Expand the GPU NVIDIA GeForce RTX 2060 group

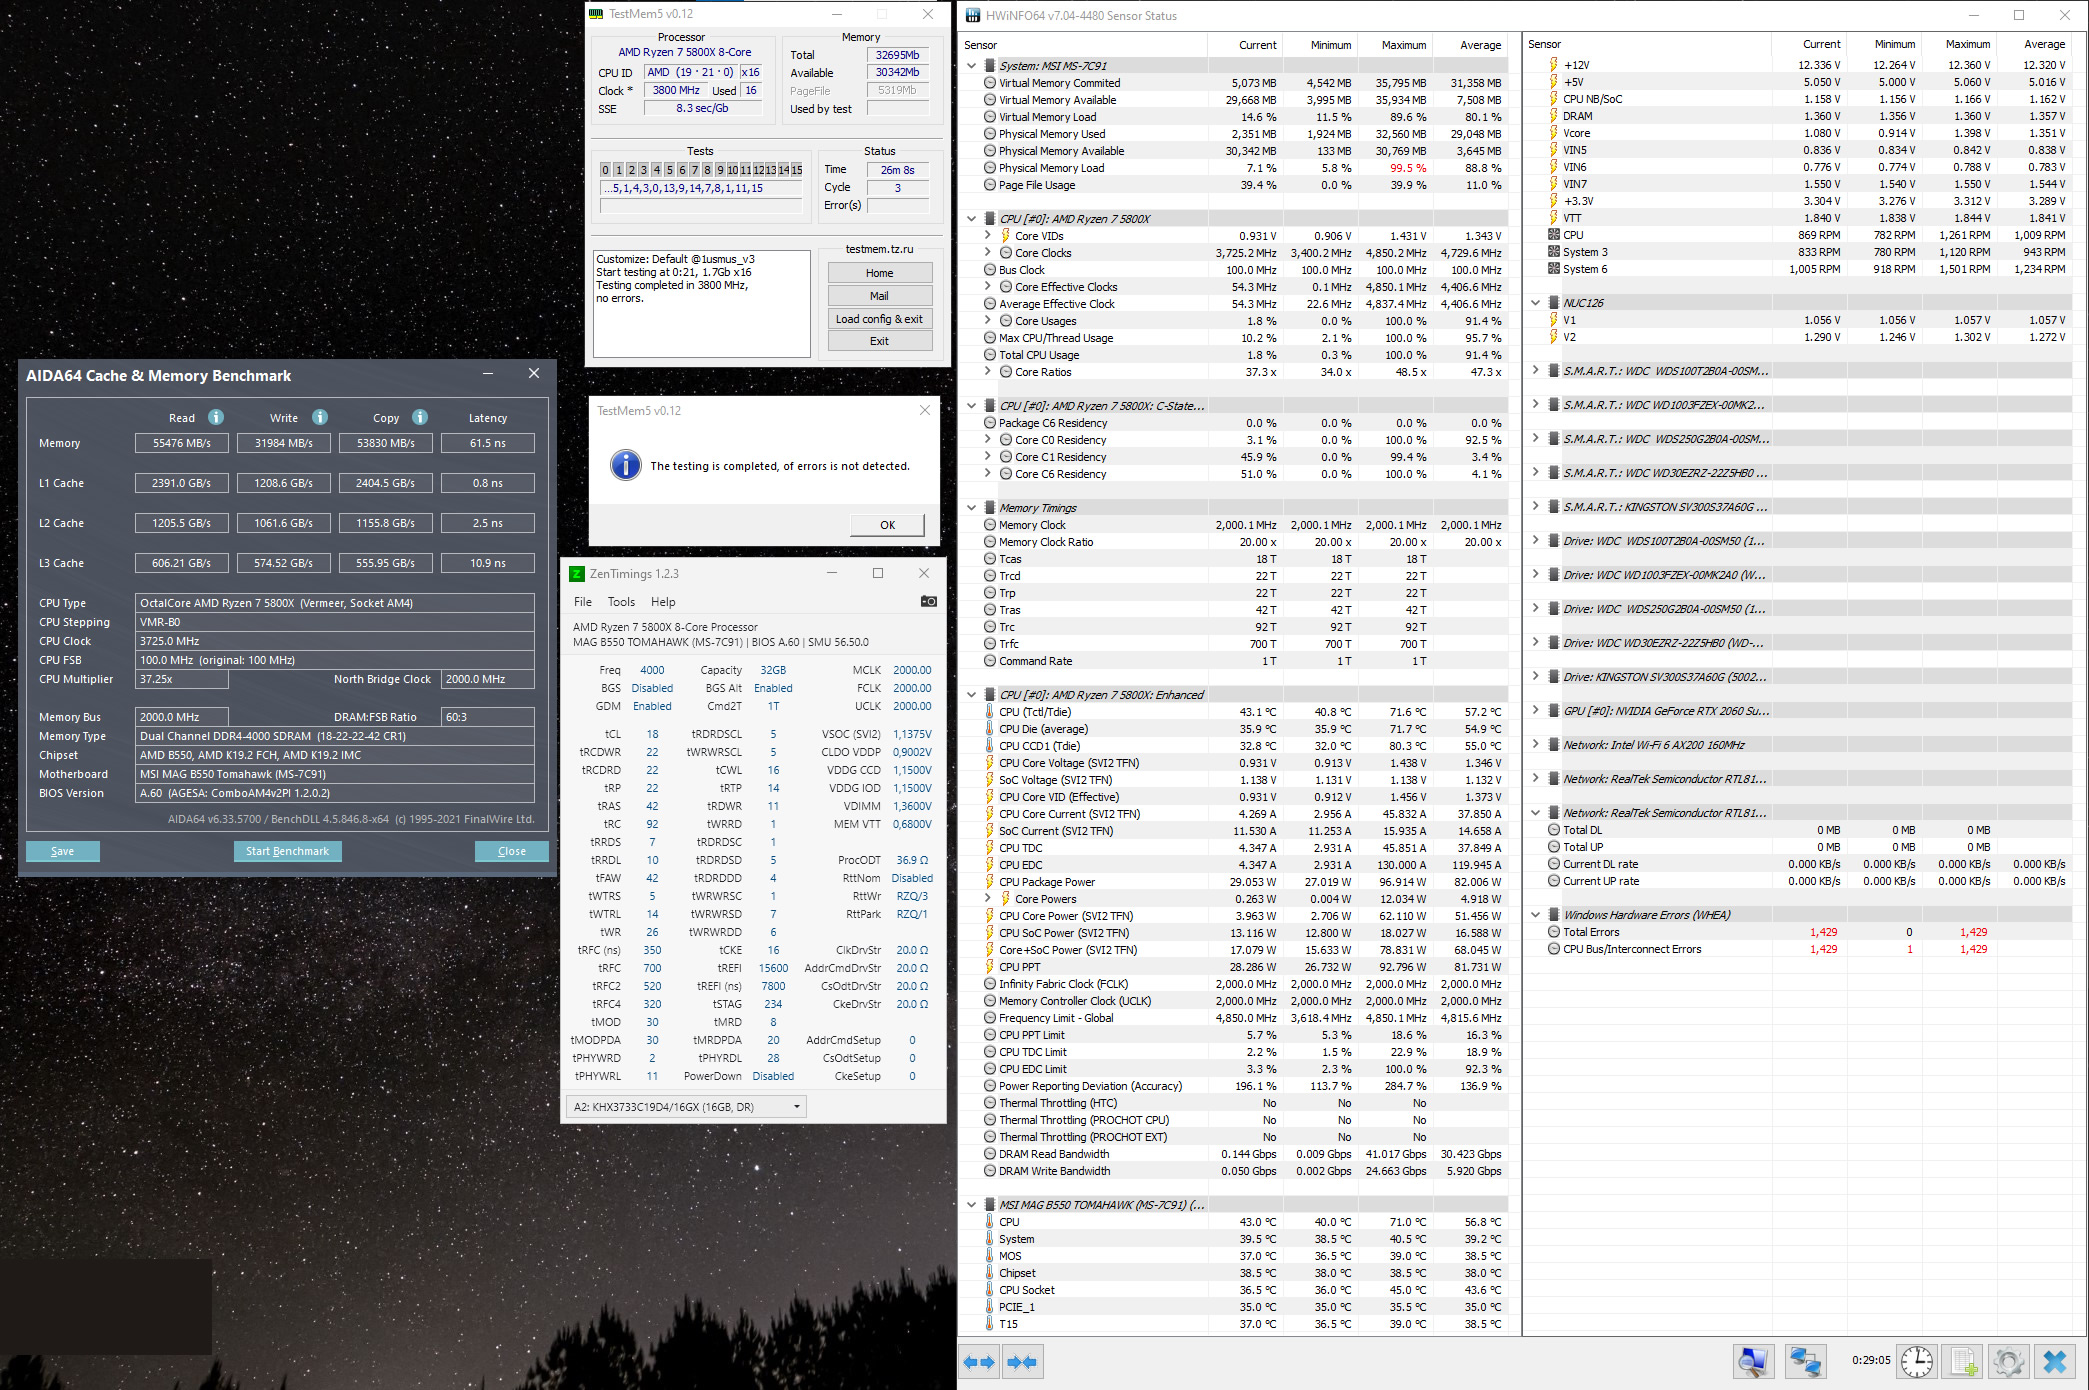[1535, 711]
